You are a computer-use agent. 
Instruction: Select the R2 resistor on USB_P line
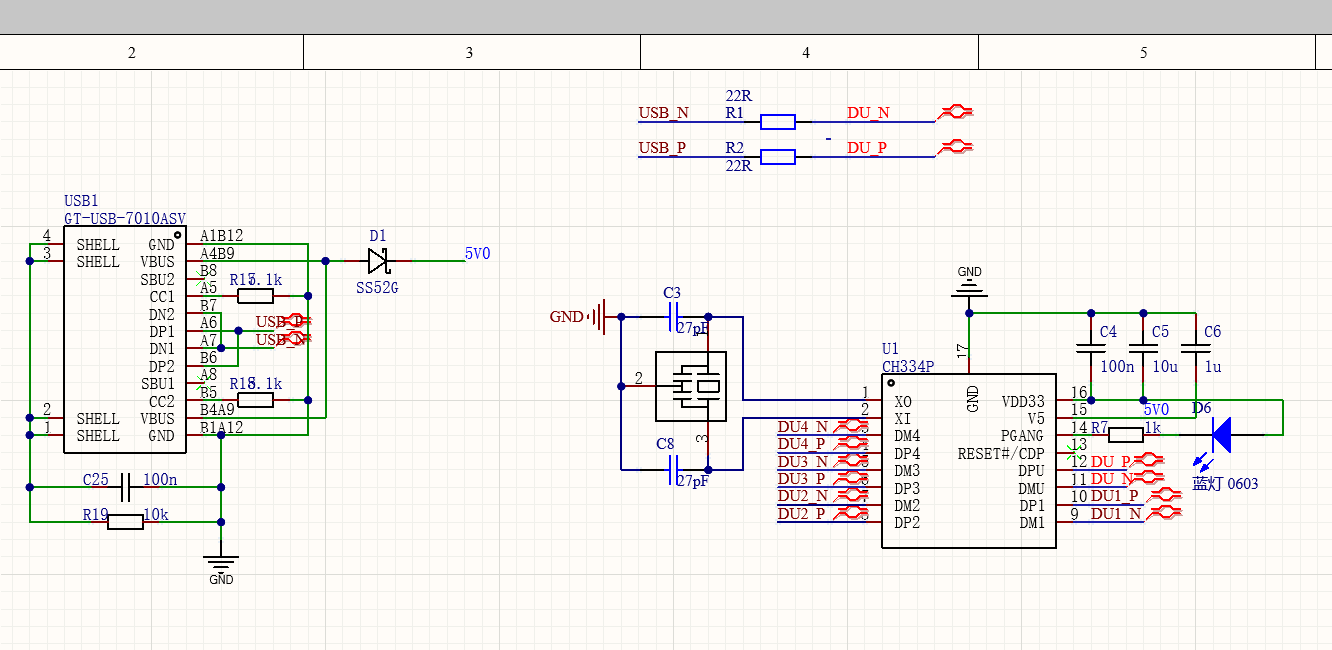pyautogui.click(x=777, y=156)
